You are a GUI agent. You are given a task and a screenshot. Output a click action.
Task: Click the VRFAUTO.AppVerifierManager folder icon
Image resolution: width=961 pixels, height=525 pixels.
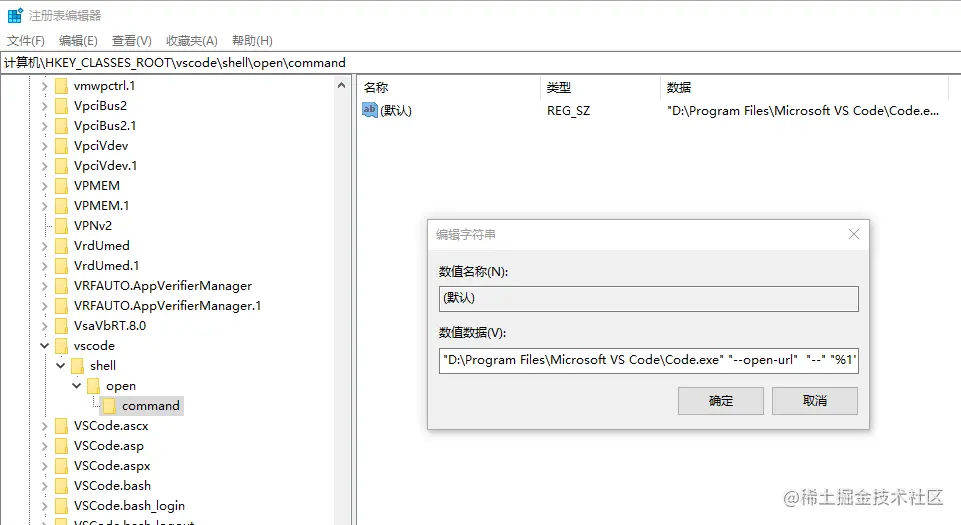[61, 286]
